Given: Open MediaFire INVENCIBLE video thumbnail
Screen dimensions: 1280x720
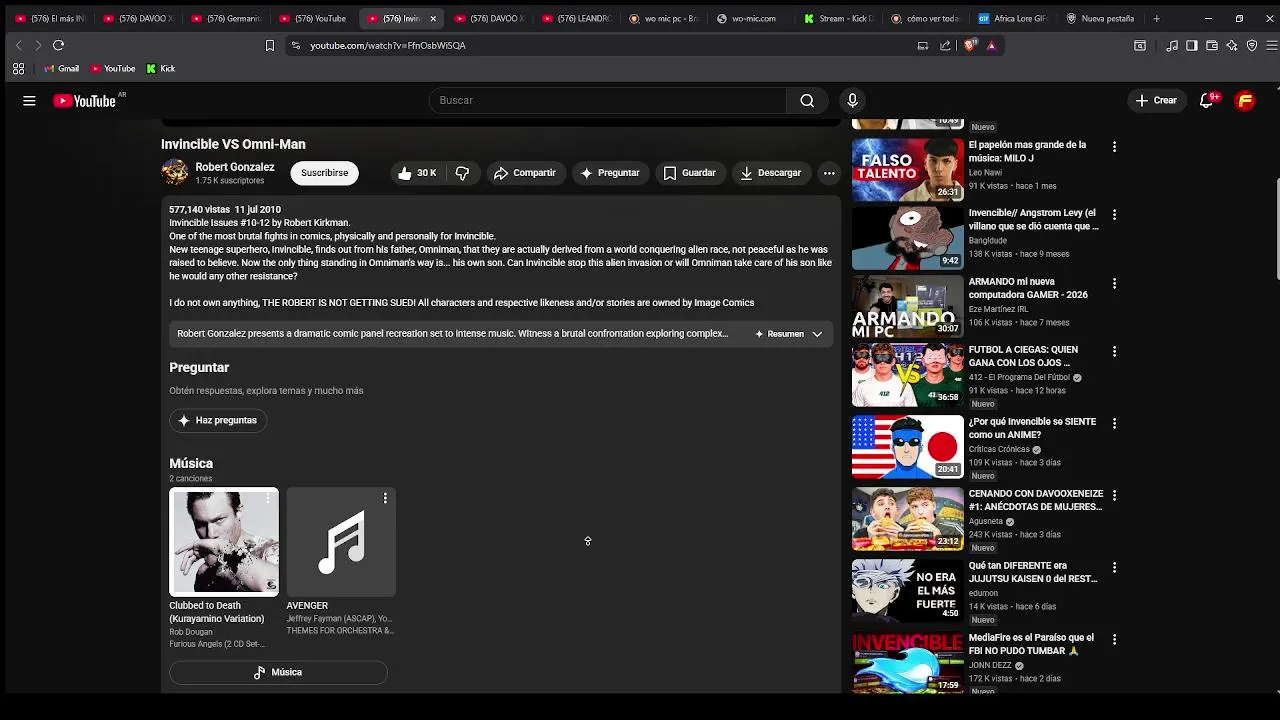Looking at the screenshot, I should 908,662.
